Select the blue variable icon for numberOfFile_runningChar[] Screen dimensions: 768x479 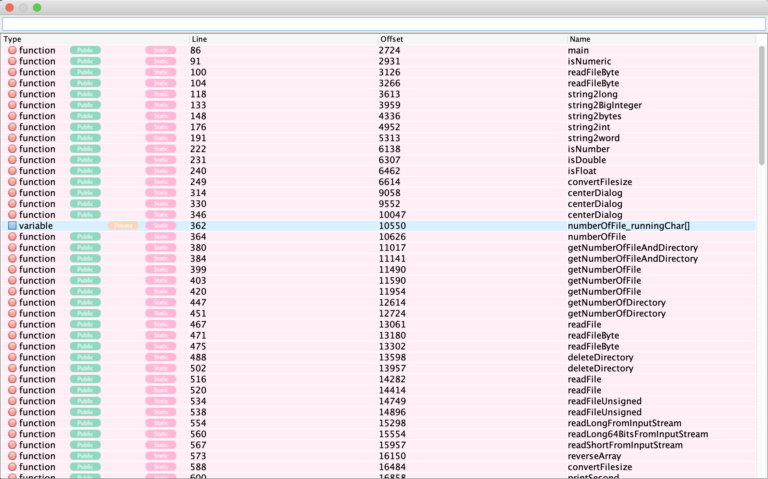pyautogui.click(x=12, y=226)
